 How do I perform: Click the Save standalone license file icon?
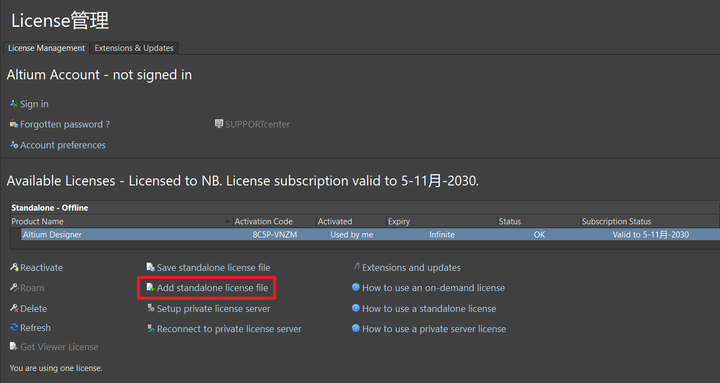coord(150,267)
